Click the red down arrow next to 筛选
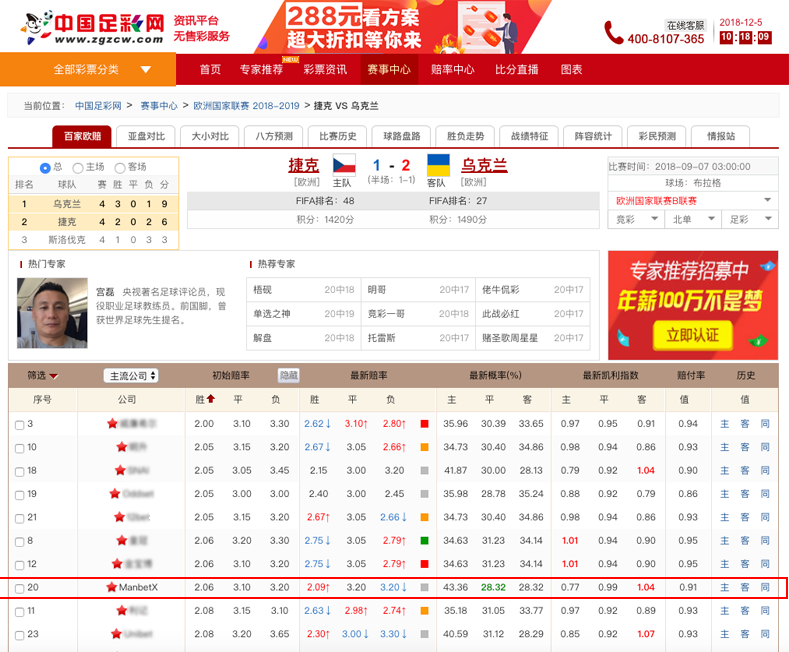Screen dimensions: 789x652 coord(54,376)
